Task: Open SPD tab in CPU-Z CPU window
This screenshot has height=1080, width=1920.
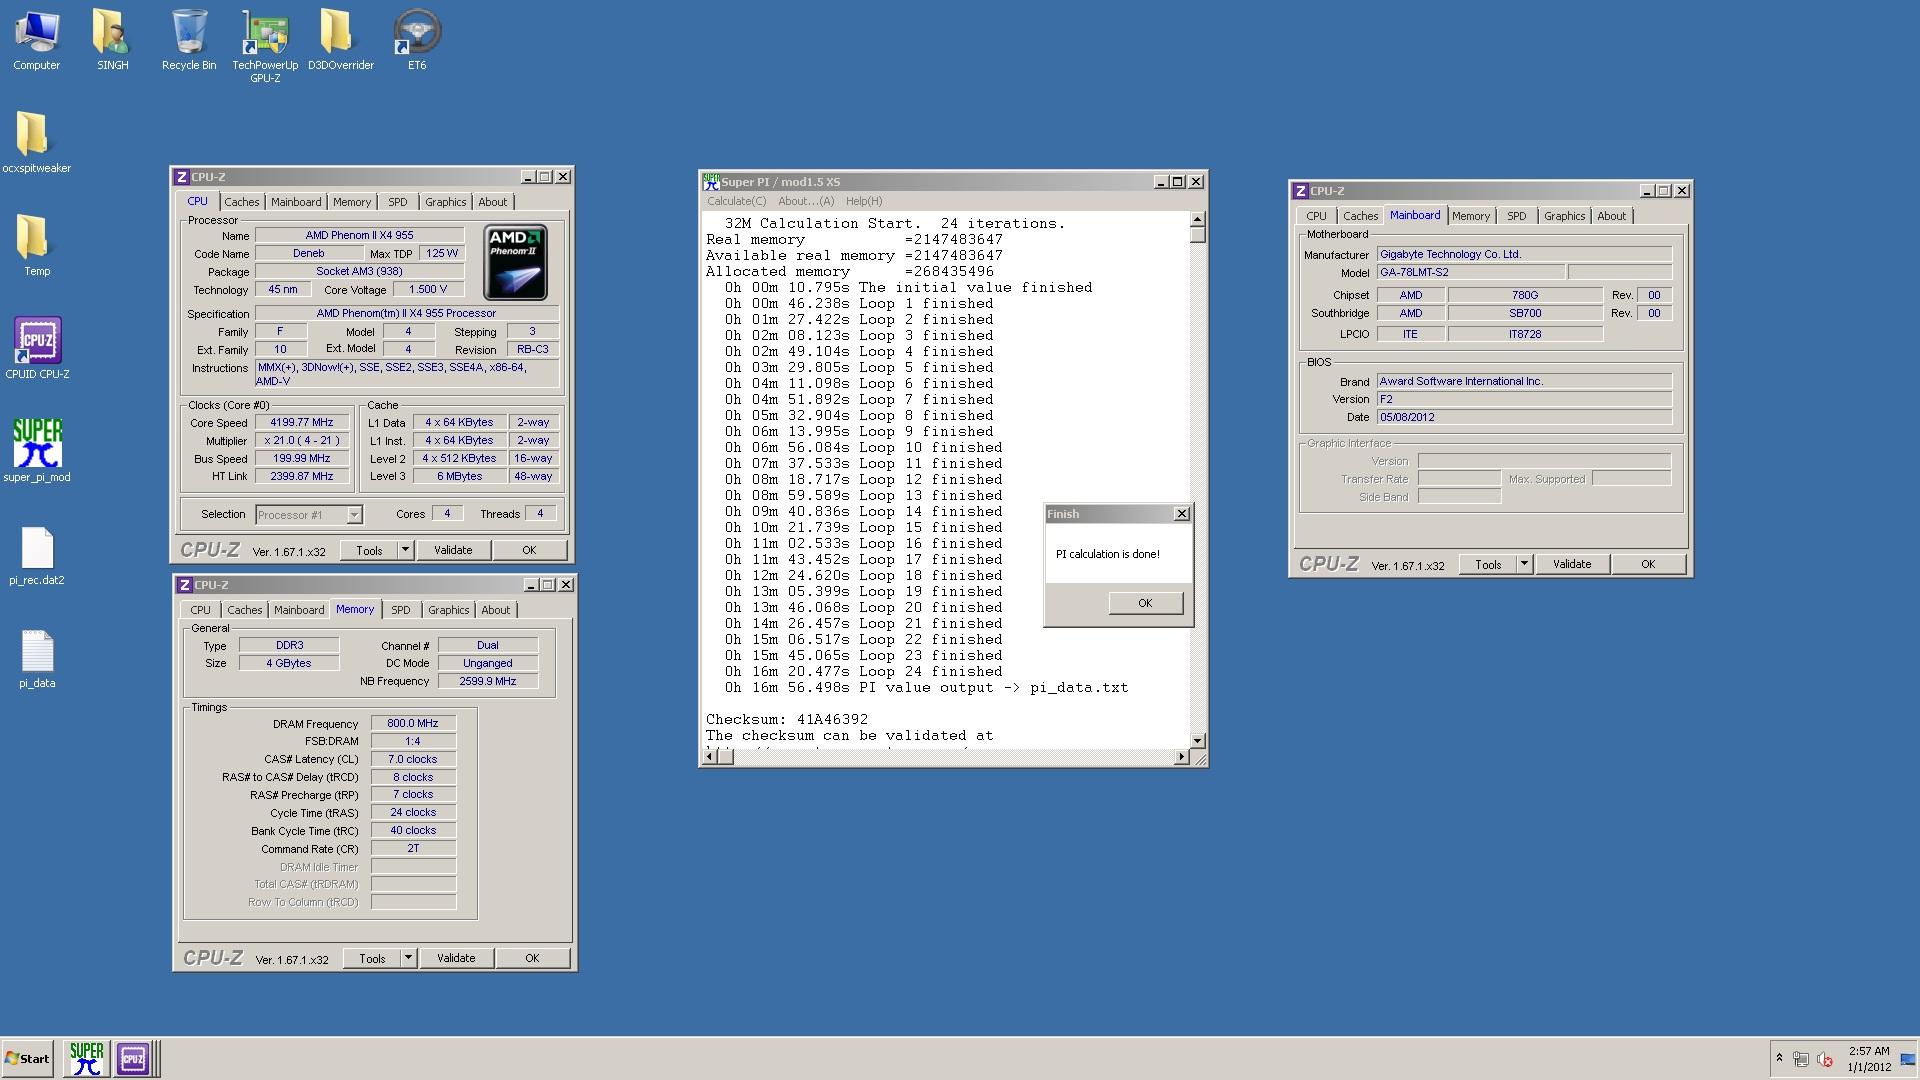Action: click(397, 202)
